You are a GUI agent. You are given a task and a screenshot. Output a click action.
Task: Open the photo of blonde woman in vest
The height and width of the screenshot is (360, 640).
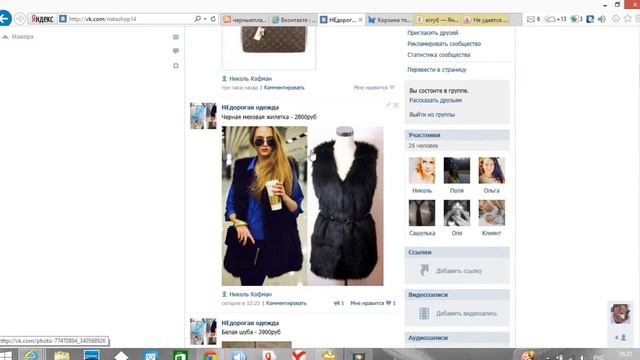[264, 206]
